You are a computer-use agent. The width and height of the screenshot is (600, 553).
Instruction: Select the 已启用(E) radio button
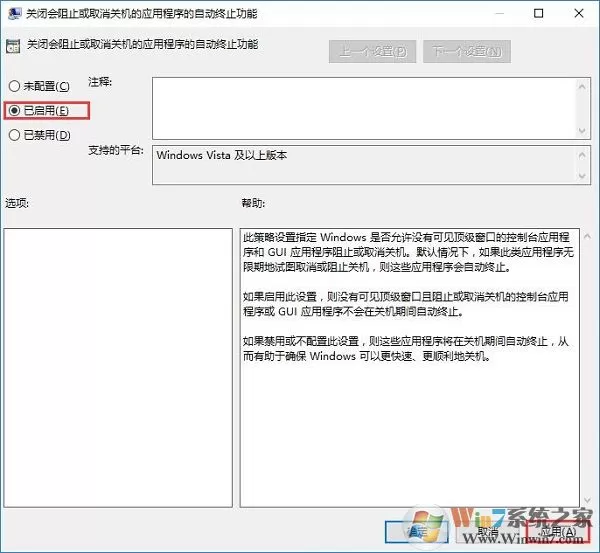39,111
